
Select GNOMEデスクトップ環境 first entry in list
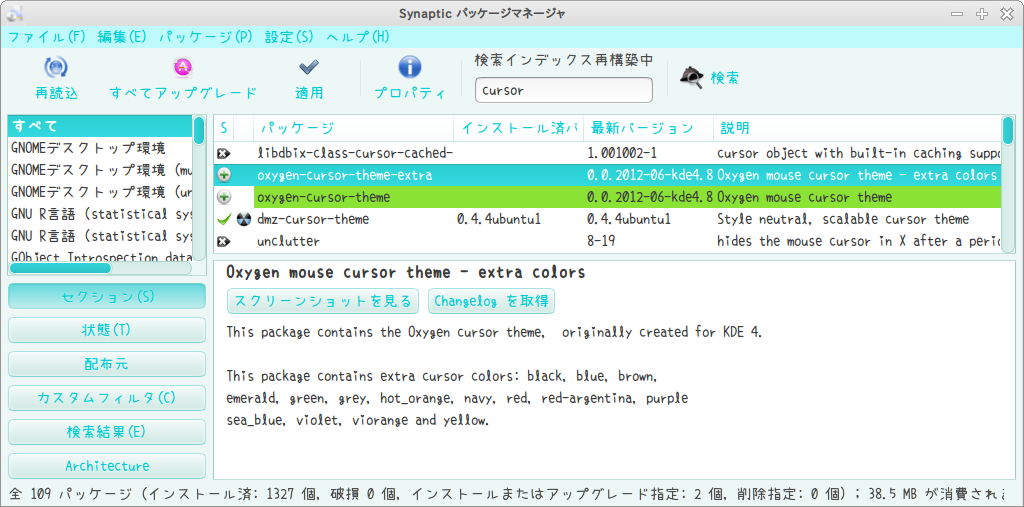101,148
